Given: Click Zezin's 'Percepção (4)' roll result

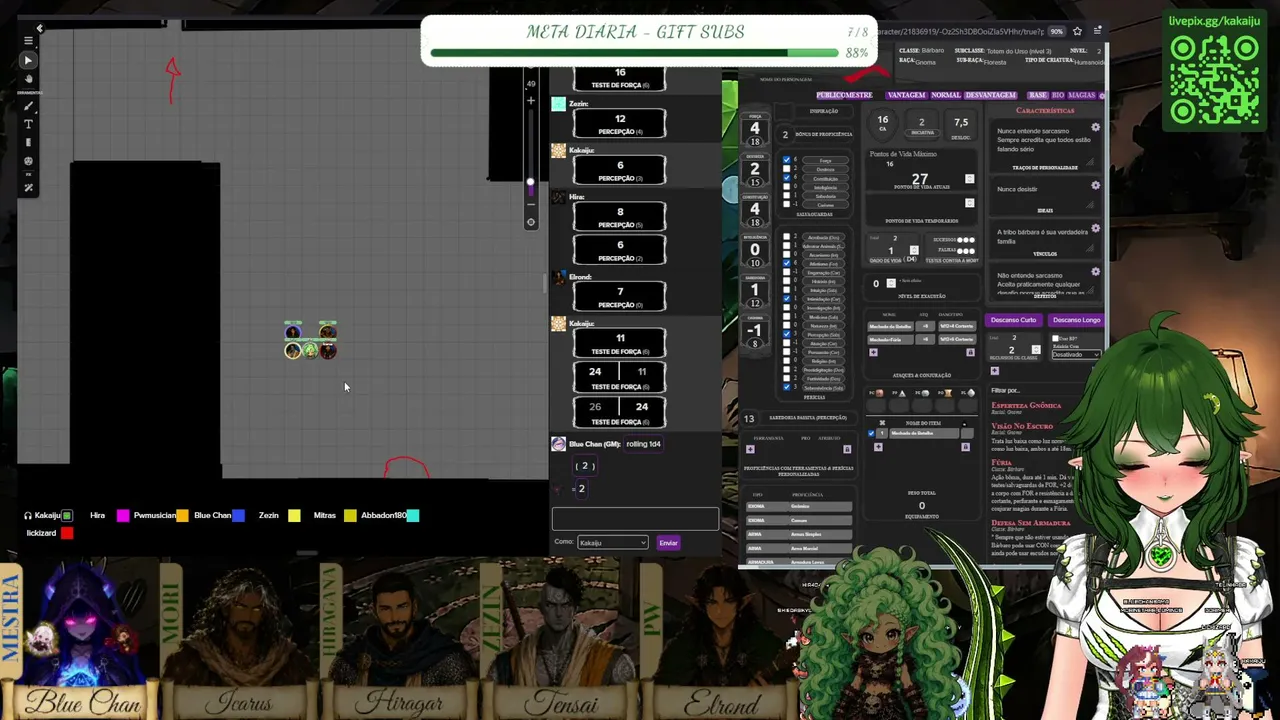Looking at the screenshot, I should [x=620, y=124].
